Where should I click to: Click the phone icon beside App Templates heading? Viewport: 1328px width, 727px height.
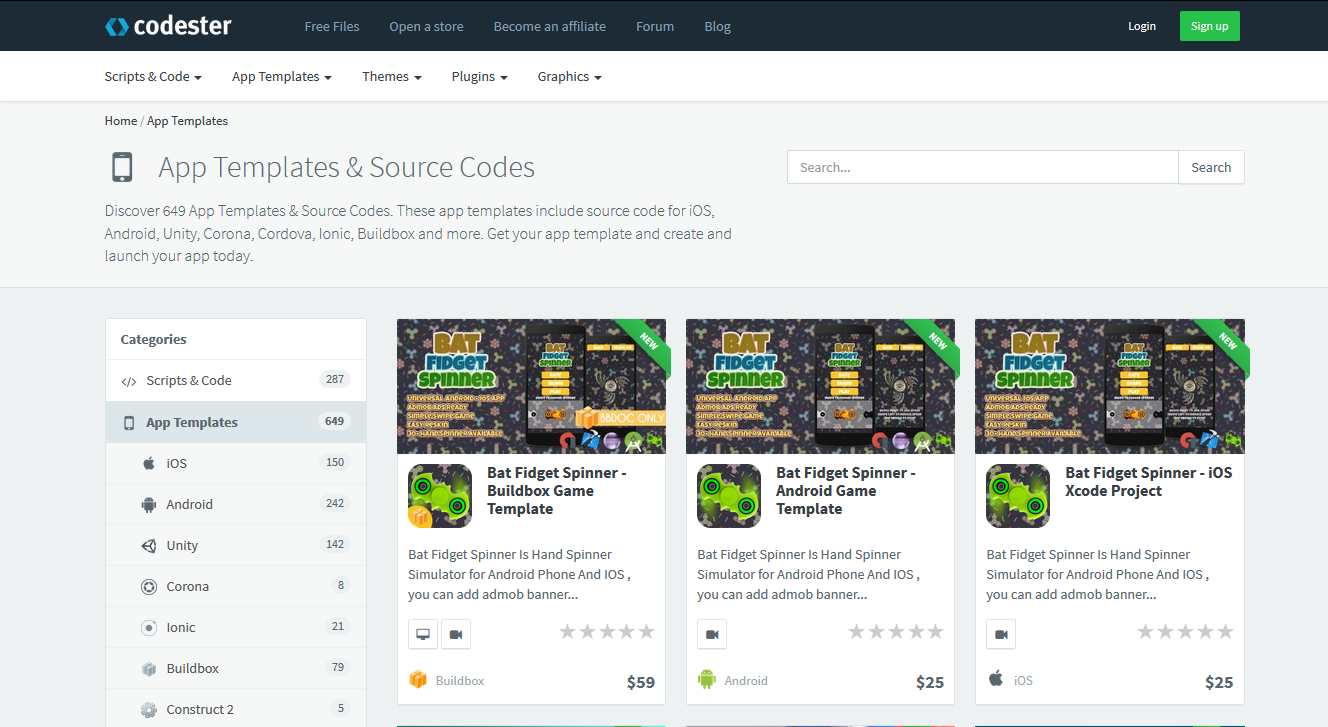[x=122, y=166]
